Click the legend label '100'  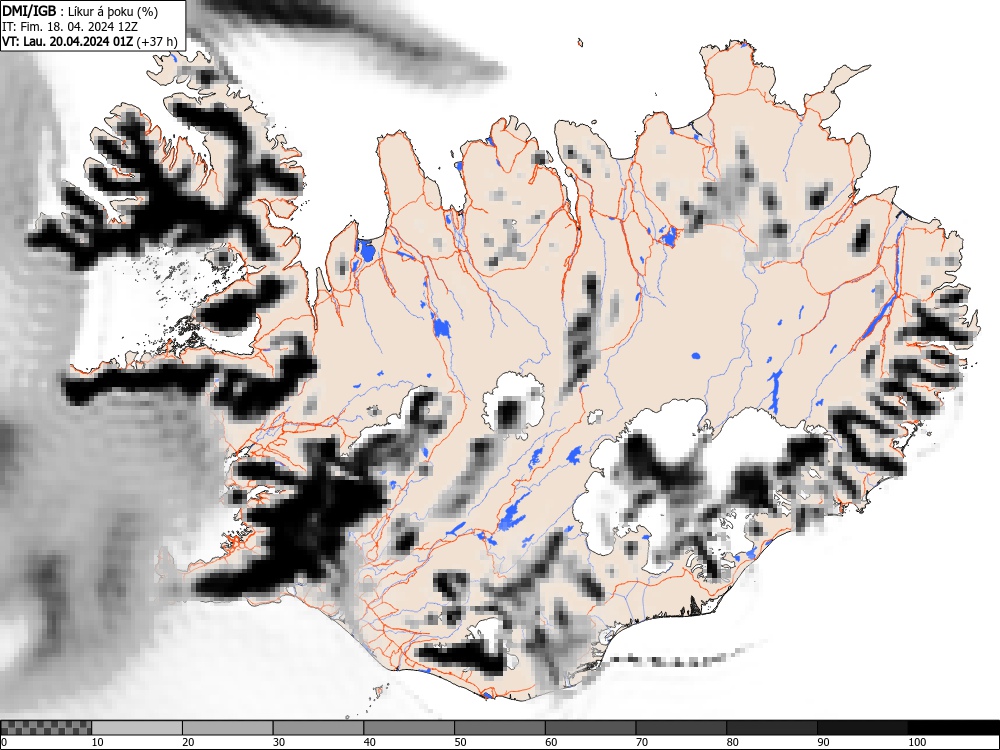coord(916,742)
